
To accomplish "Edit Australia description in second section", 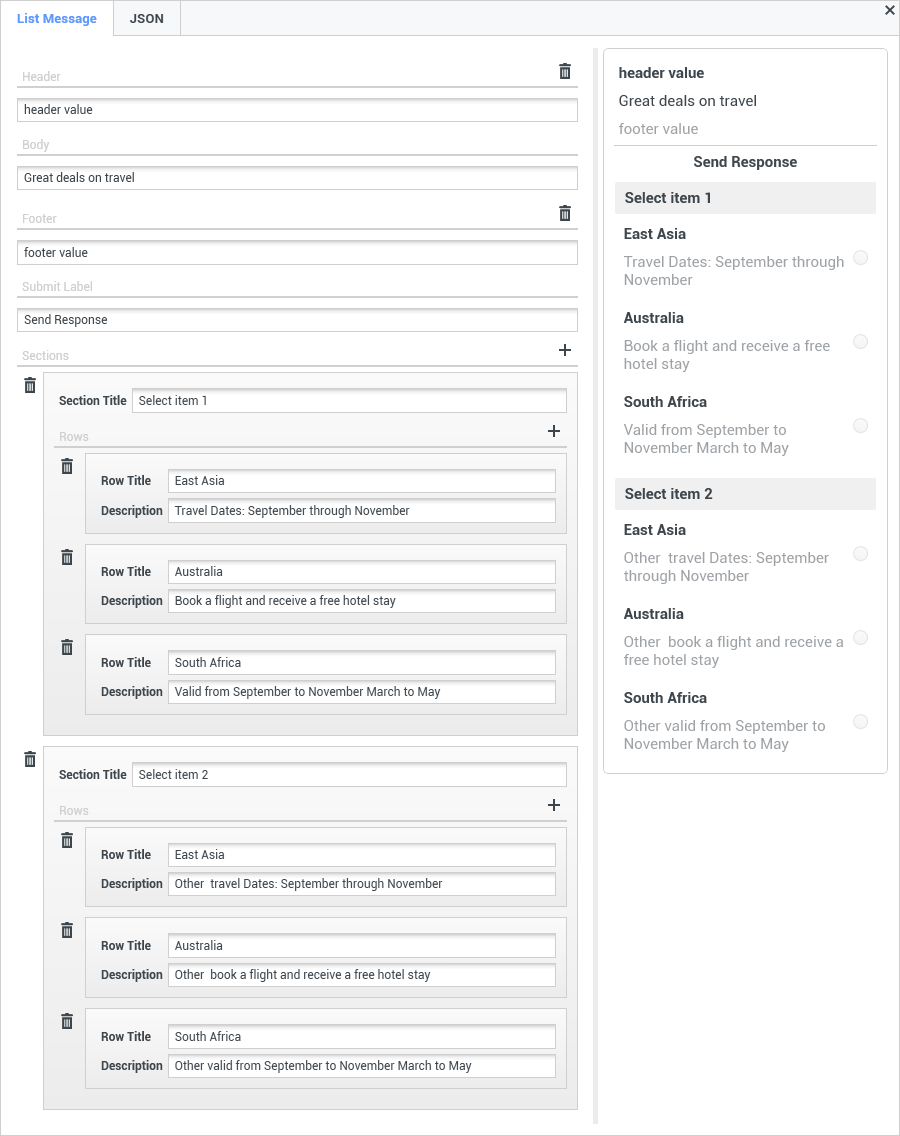I will pyautogui.click(x=361, y=975).
